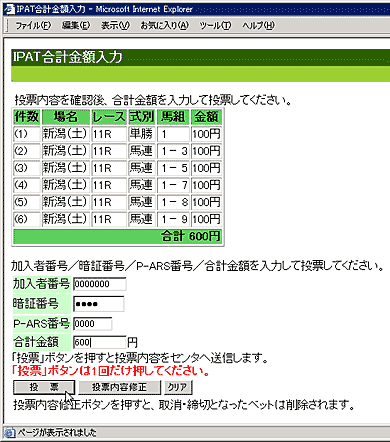Click the 件数 column header
The height and width of the screenshot is (442, 390).
point(27,117)
